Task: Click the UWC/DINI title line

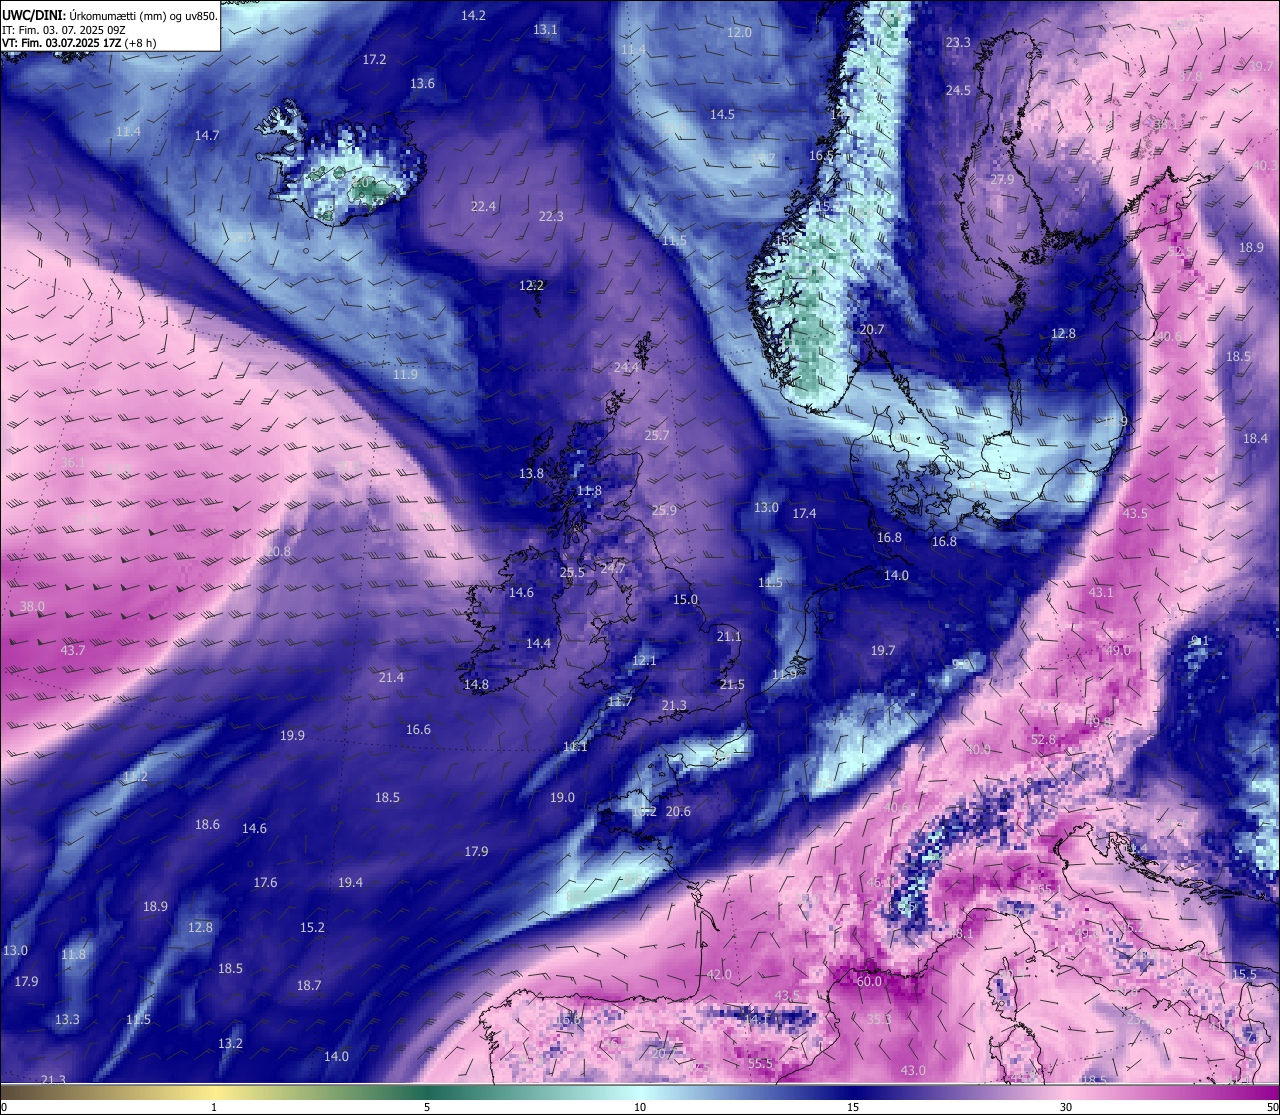Action: point(110,16)
